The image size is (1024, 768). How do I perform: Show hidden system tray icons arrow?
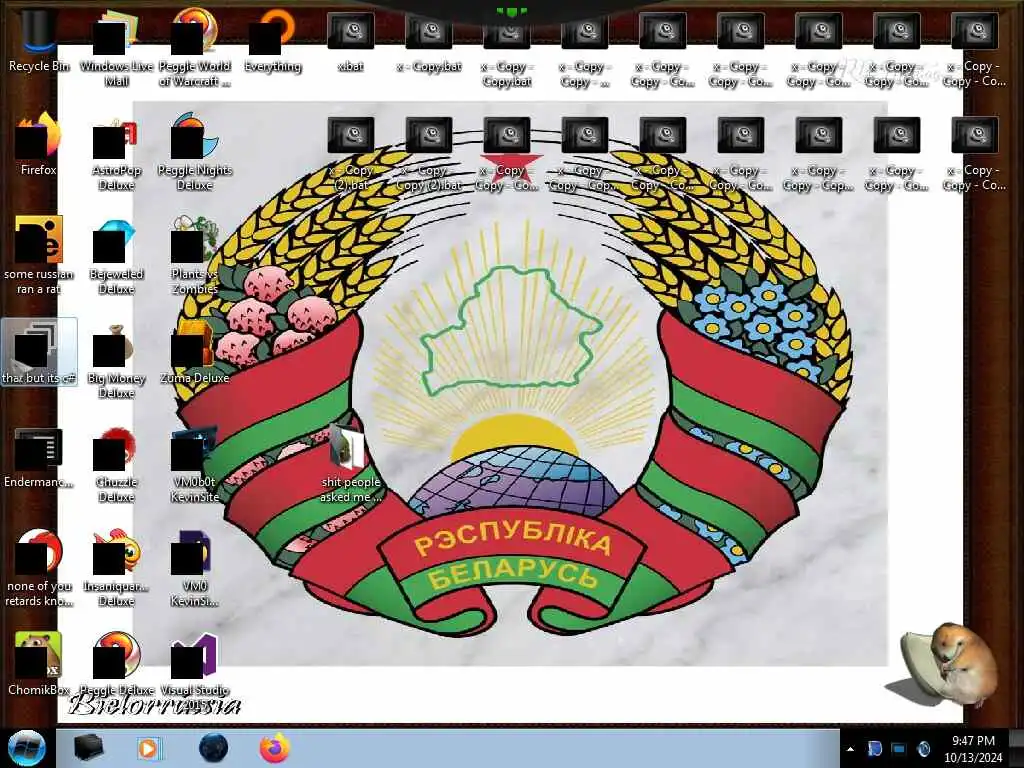[x=850, y=749]
